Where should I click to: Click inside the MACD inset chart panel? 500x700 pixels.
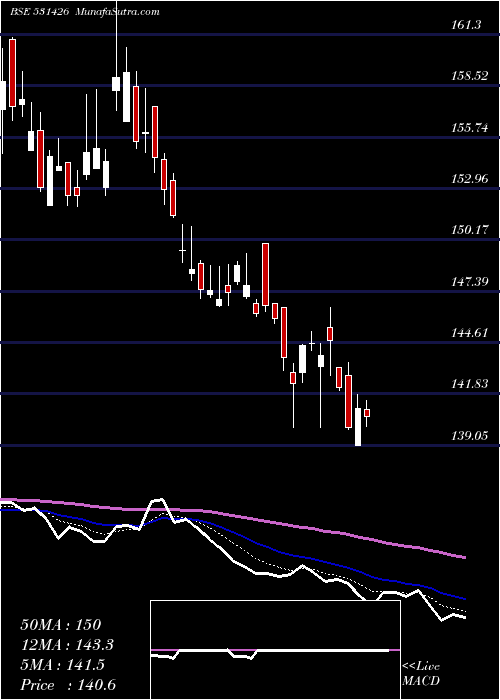coord(275,650)
